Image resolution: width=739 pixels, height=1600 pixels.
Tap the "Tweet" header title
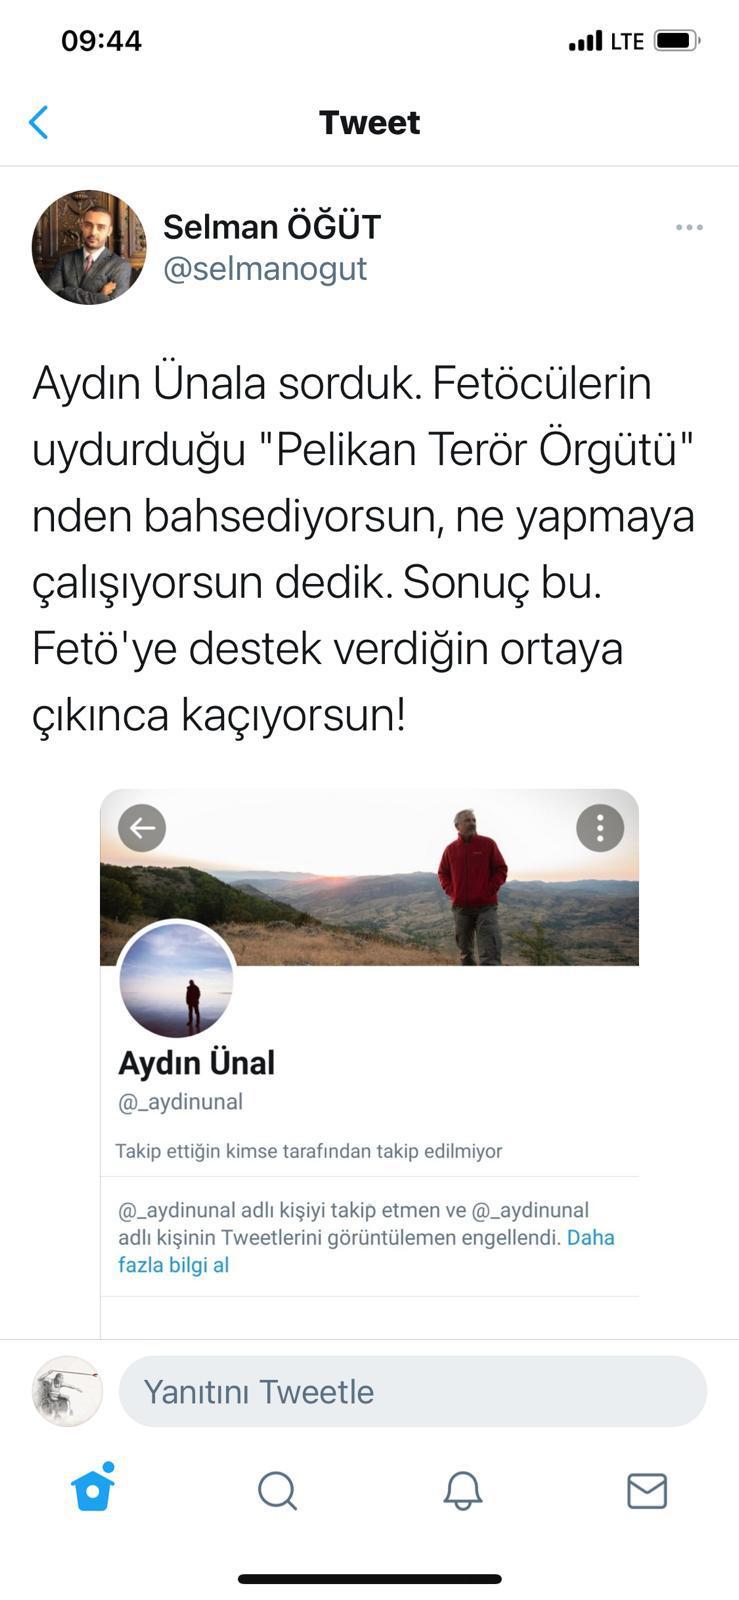click(x=370, y=123)
